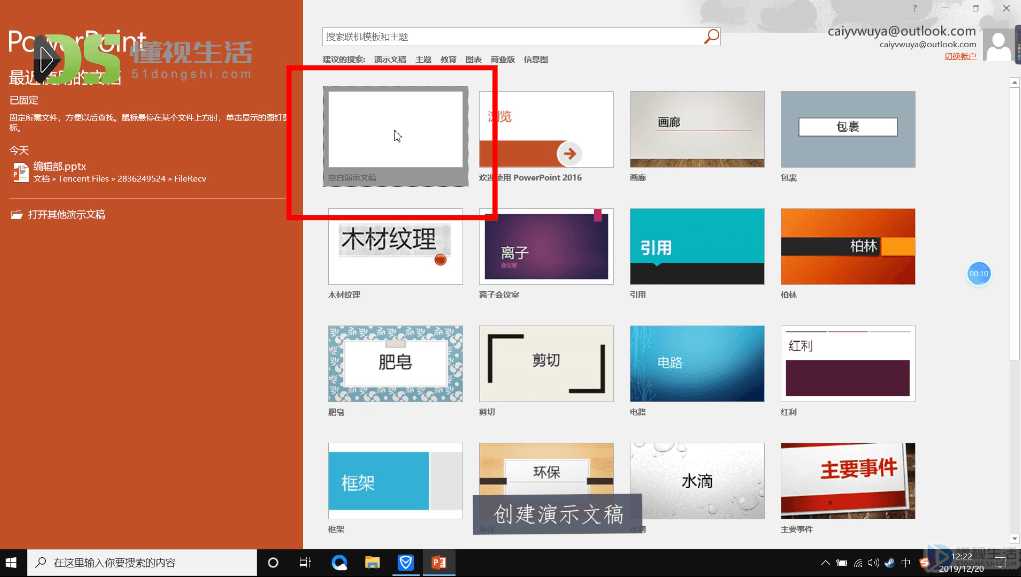Pick the 水滴 (Droplet) template
This screenshot has width=1021, height=577.
click(x=697, y=481)
